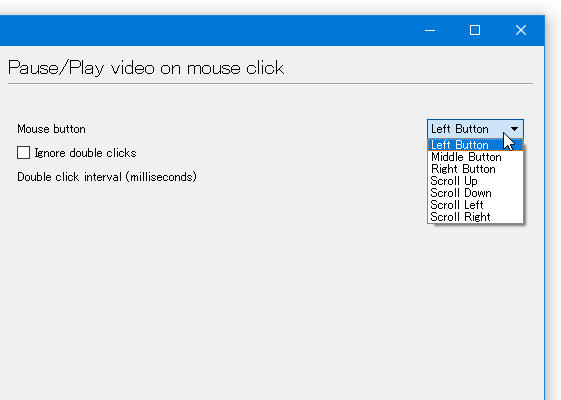Collapse the Mouse button dropdown arrow
This screenshot has width=561, height=400.
pos(514,129)
